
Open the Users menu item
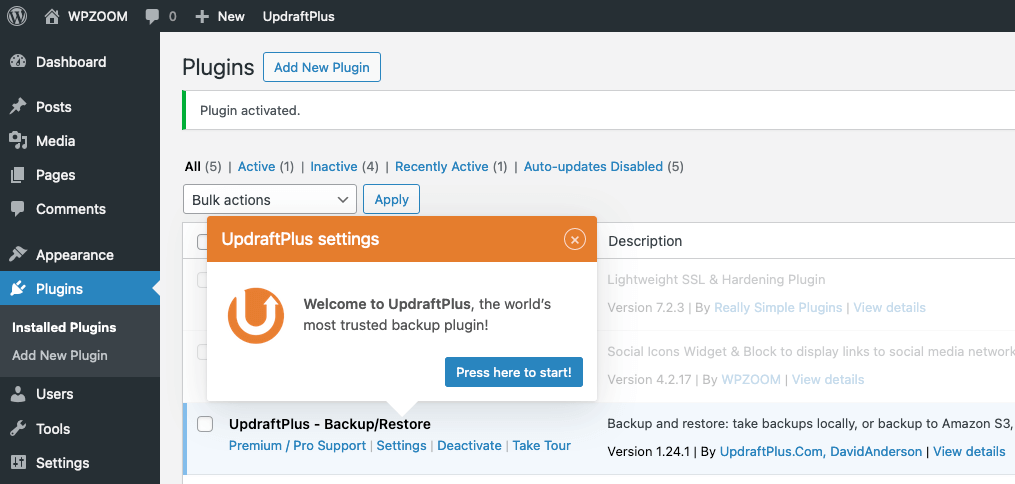54,394
